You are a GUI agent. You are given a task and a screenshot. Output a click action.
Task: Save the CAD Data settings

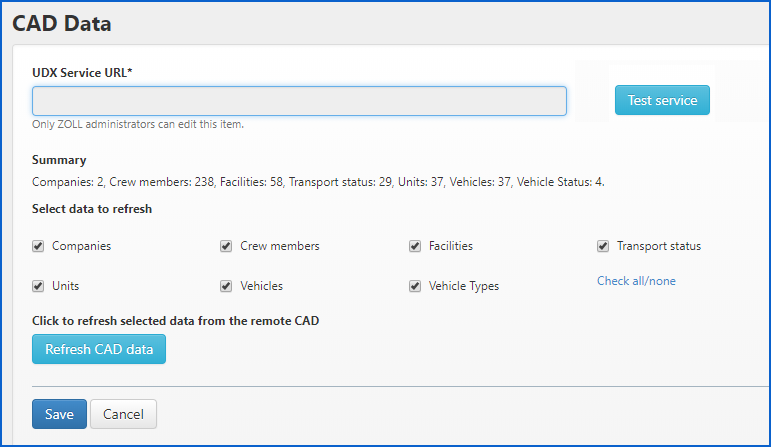click(x=59, y=414)
